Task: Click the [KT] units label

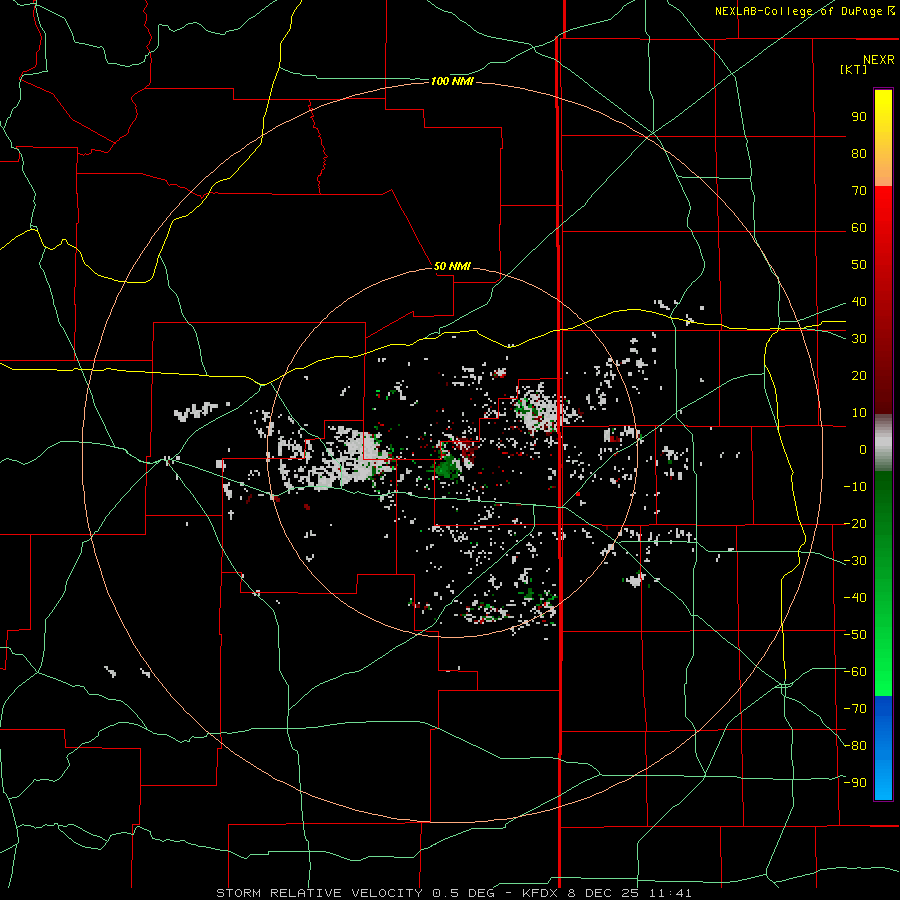Action: (x=854, y=69)
